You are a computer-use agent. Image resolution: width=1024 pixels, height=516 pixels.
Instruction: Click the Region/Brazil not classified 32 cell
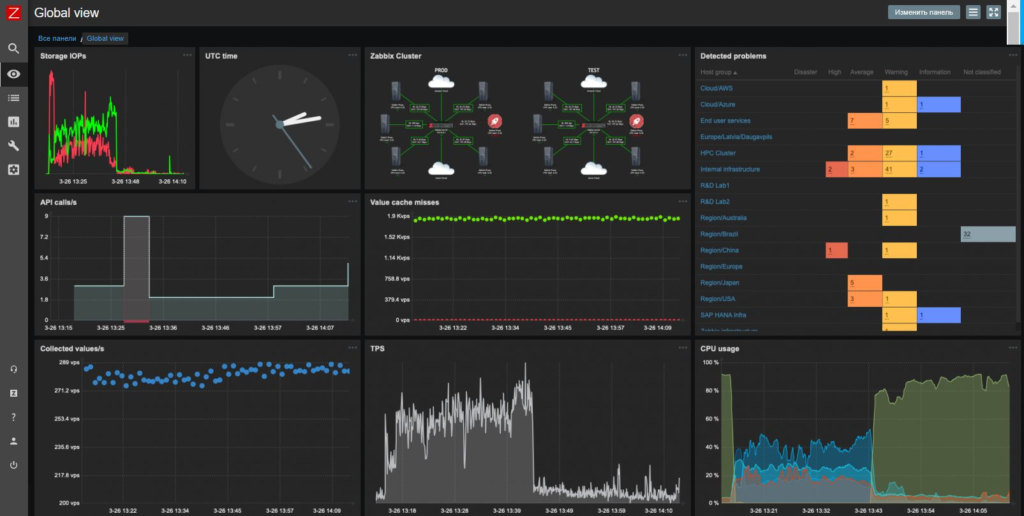pos(987,234)
